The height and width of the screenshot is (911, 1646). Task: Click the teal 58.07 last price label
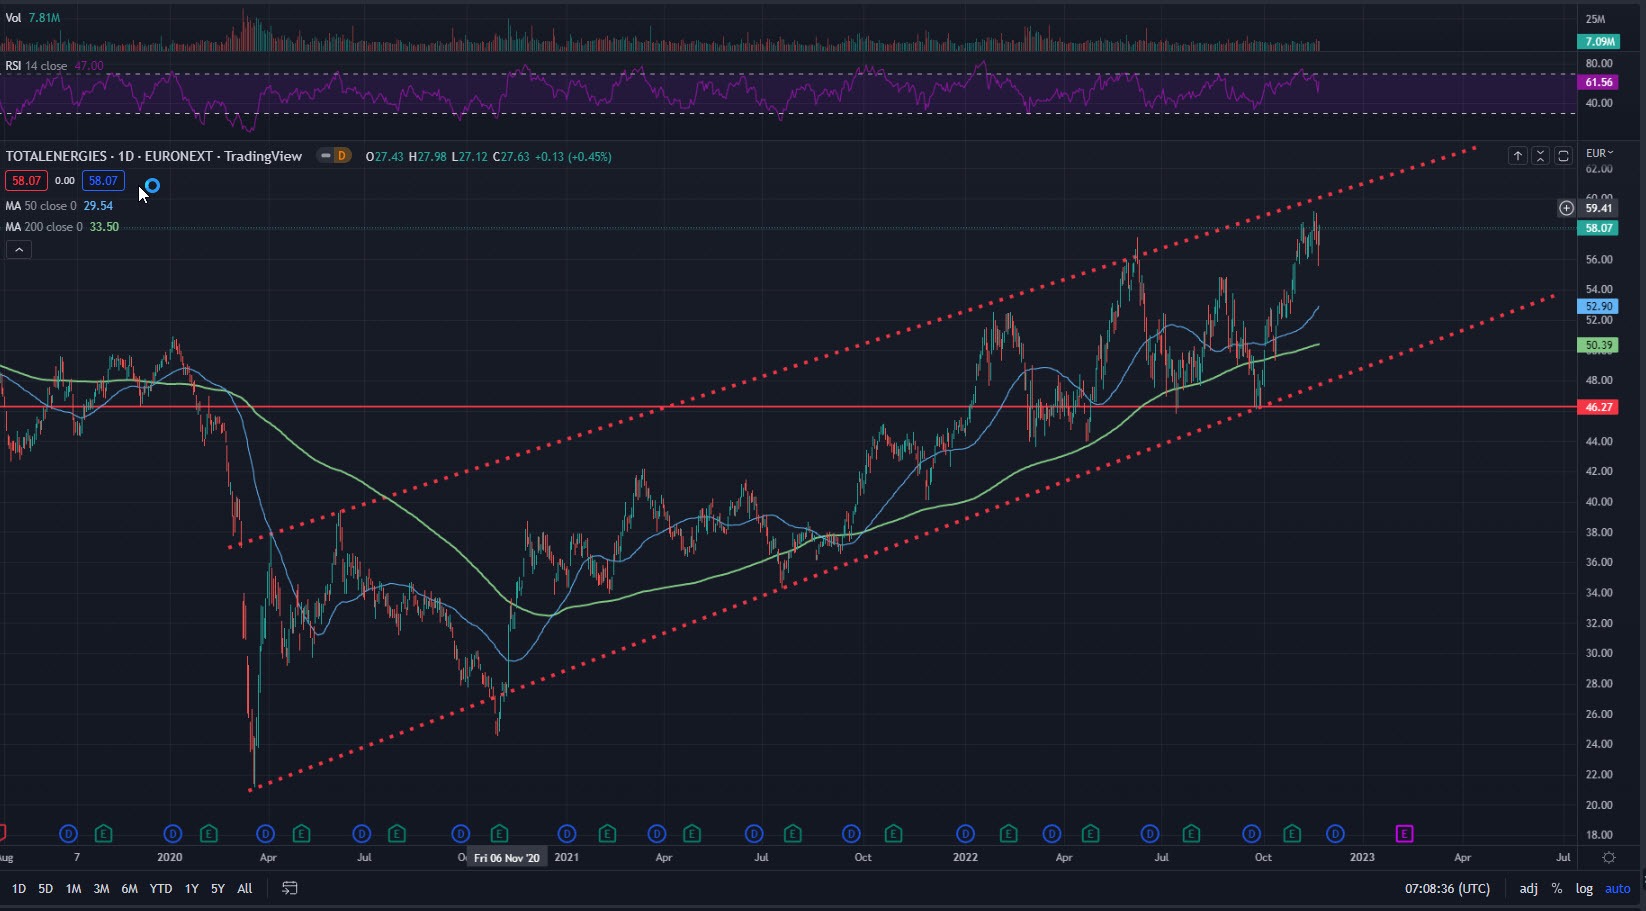point(1598,228)
